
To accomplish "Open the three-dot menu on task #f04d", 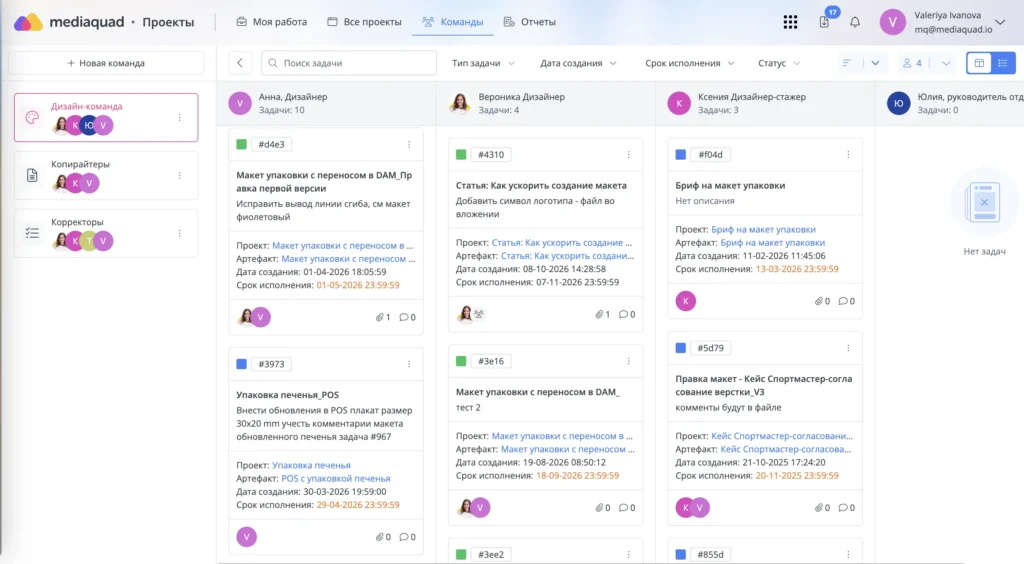I will (x=848, y=155).
